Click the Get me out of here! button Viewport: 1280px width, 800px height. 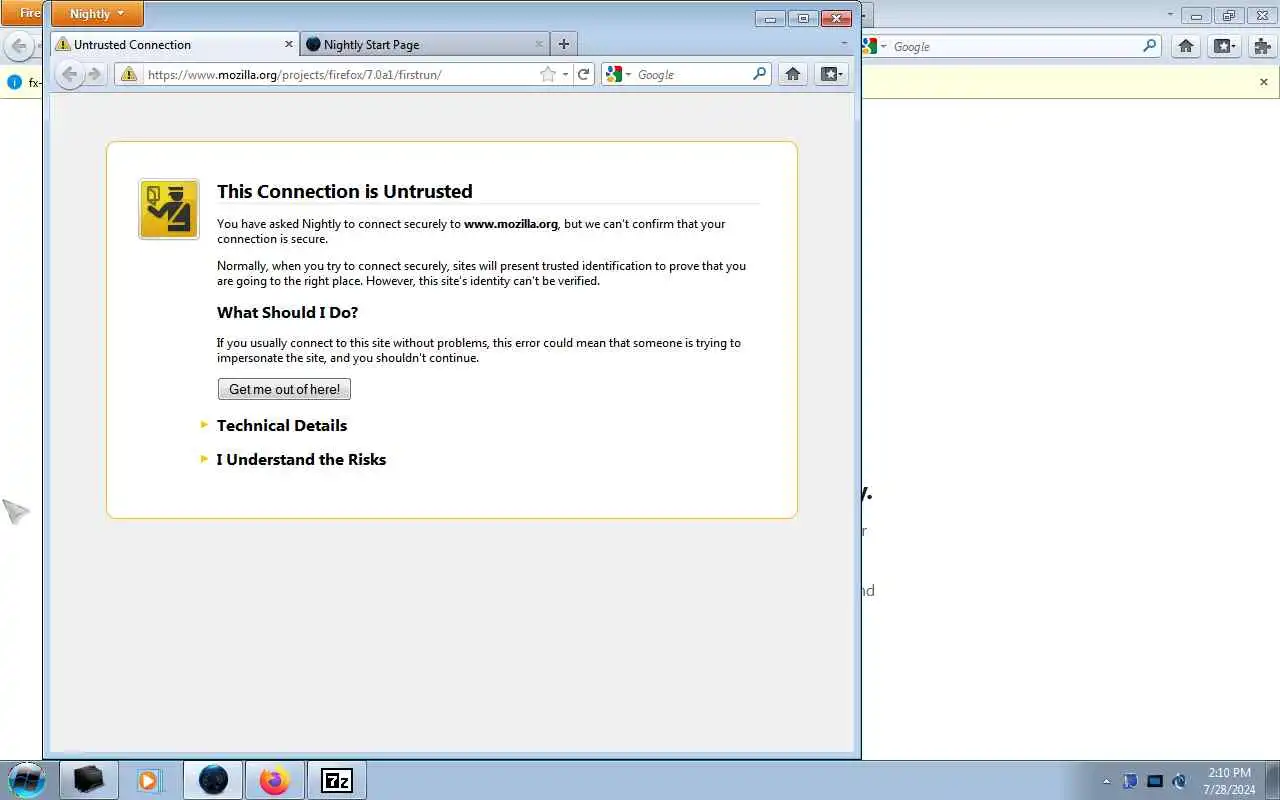(284, 389)
